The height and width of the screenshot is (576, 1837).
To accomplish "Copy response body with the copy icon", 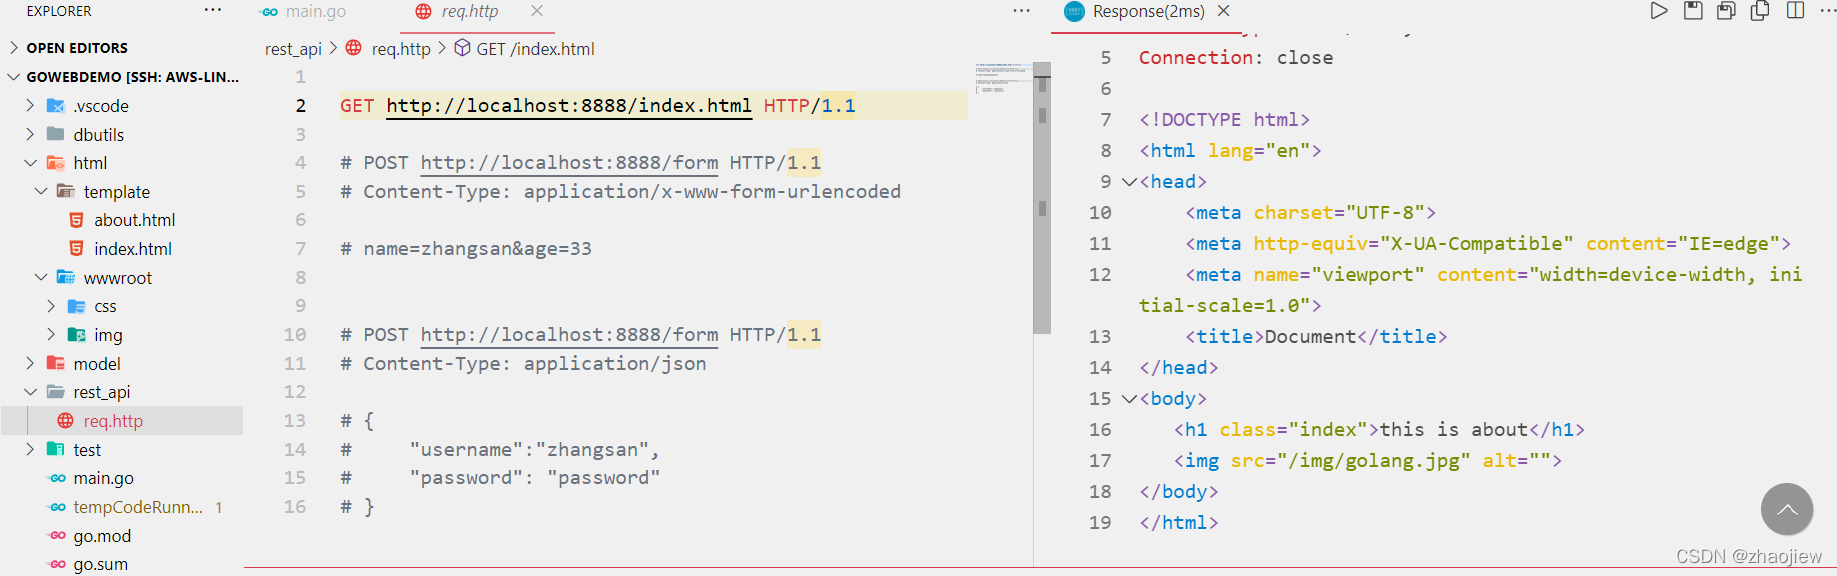I will coord(1760,11).
